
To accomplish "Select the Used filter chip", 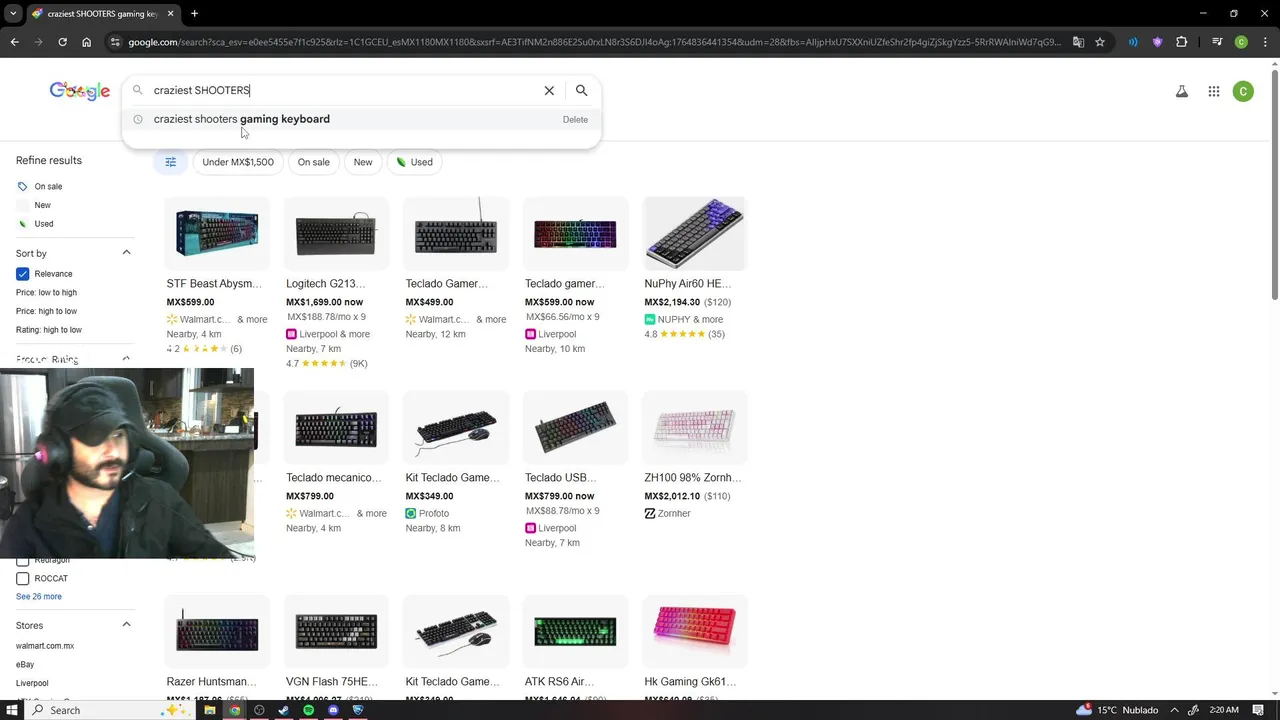I will pyautogui.click(x=415, y=162).
